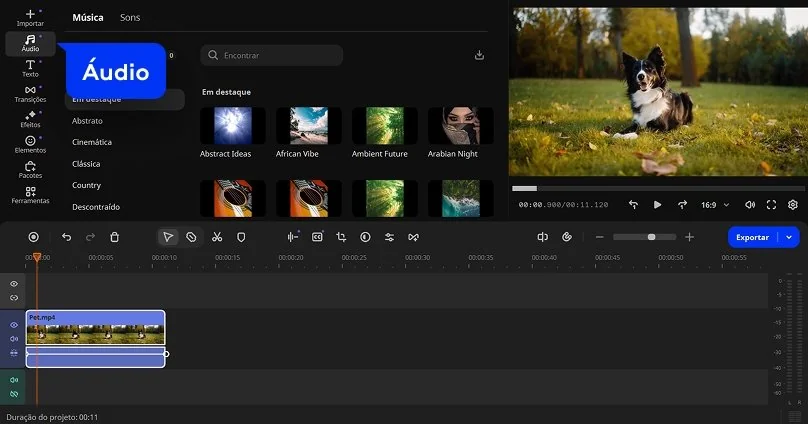808x424 pixels.
Task: Click the Texto tool in sidebar
Action: [x=30, y=68]
